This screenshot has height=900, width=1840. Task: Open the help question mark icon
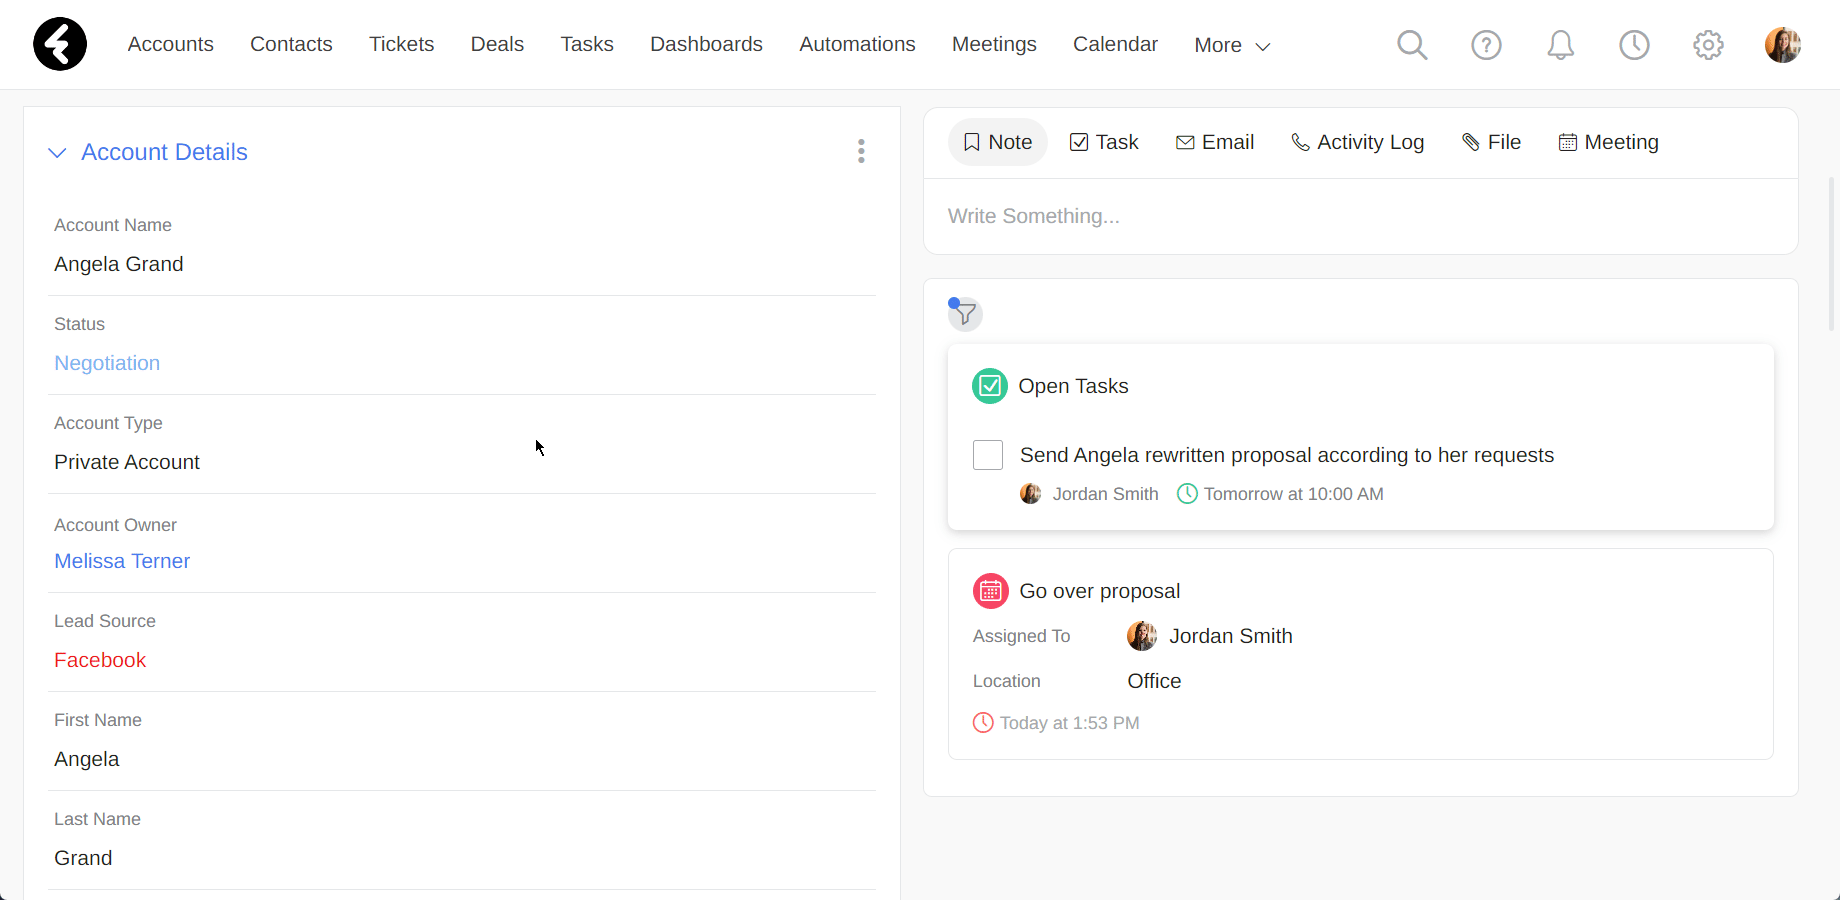click(x=1486, y=45)
